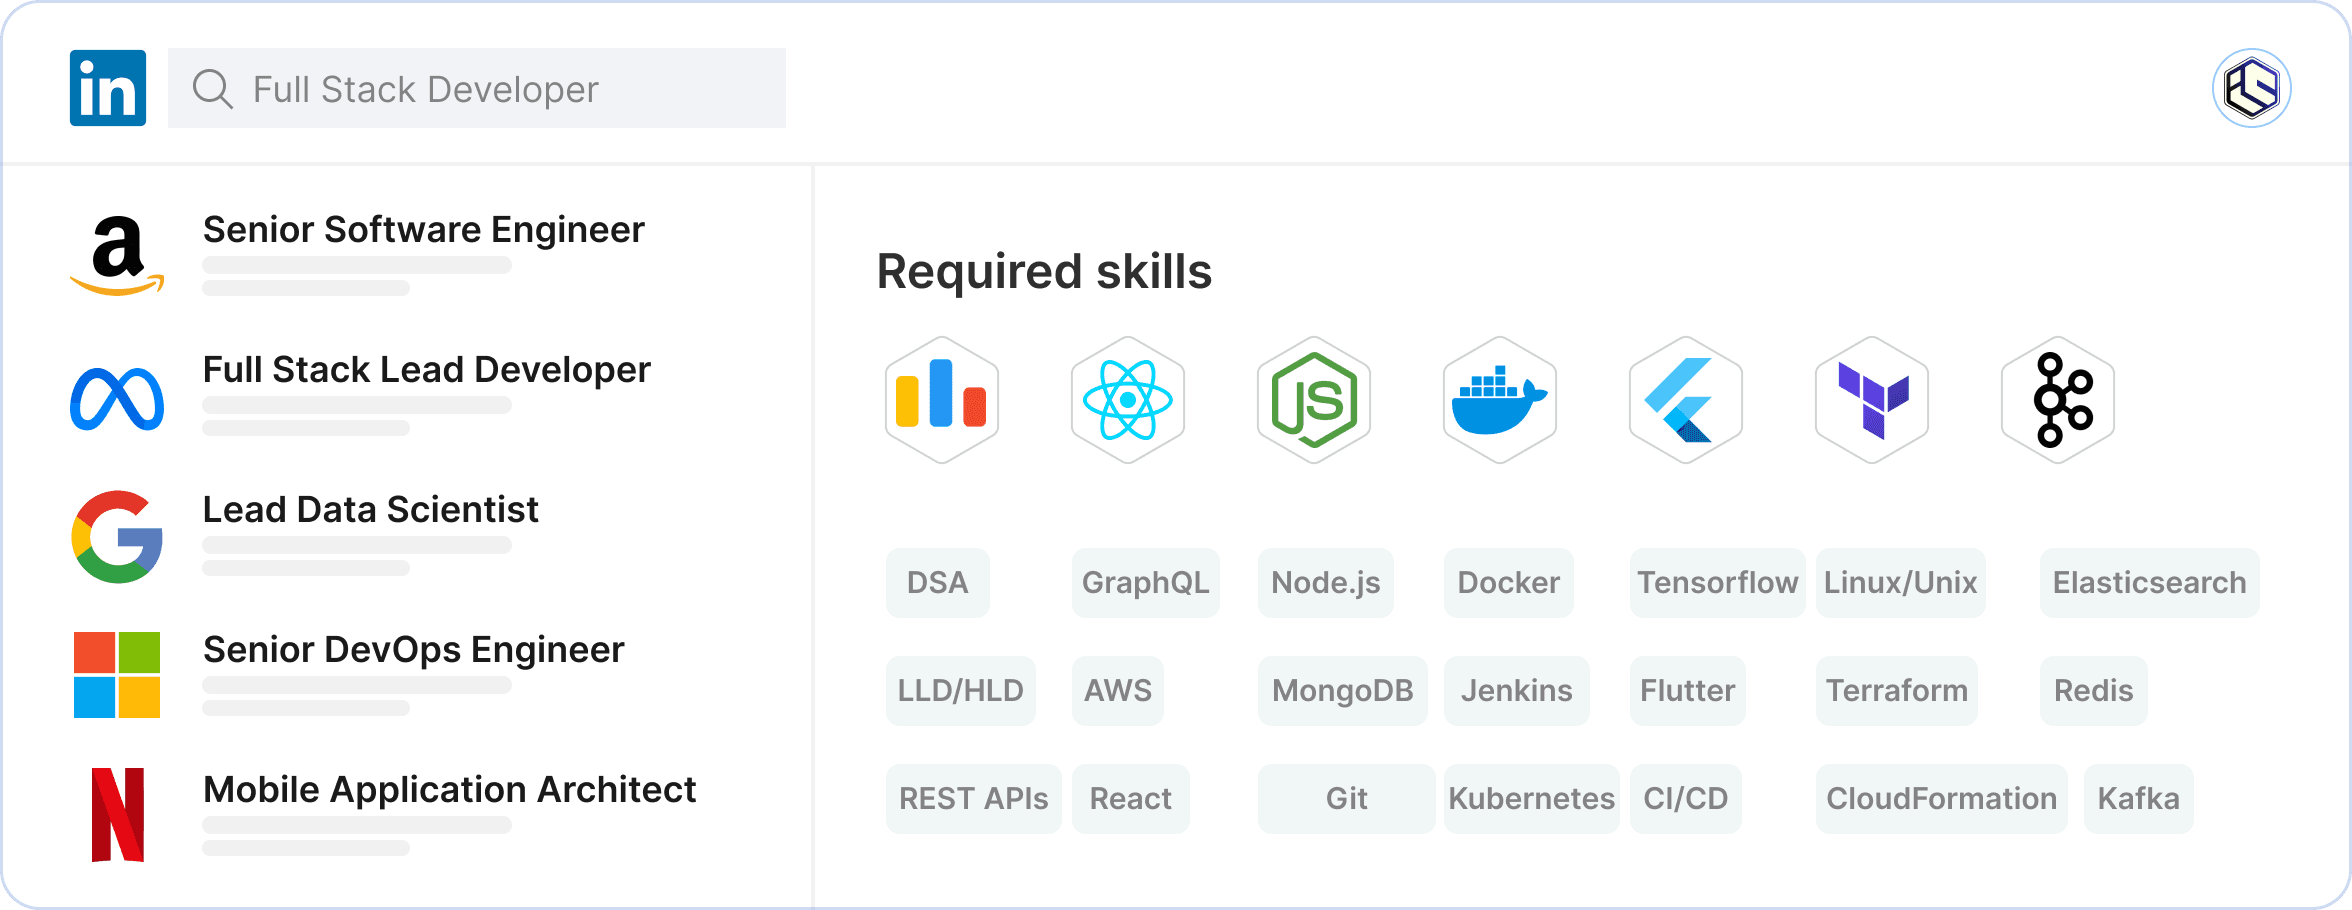The height and width of the screenshot is (910, 2352).
Task: Click the Netflix company logo
Action: pos(118,815)
